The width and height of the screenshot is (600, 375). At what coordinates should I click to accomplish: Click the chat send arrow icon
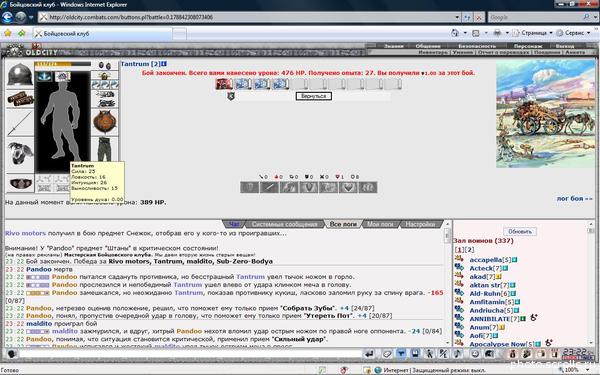[369, 354]
